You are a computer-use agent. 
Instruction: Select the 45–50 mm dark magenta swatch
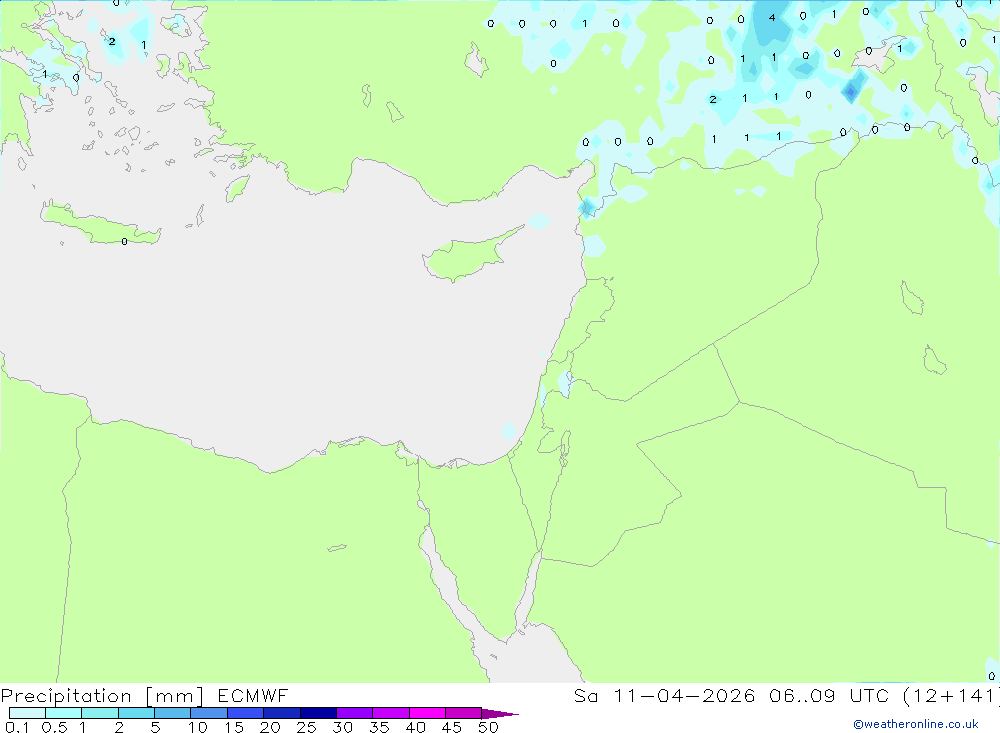463,713
